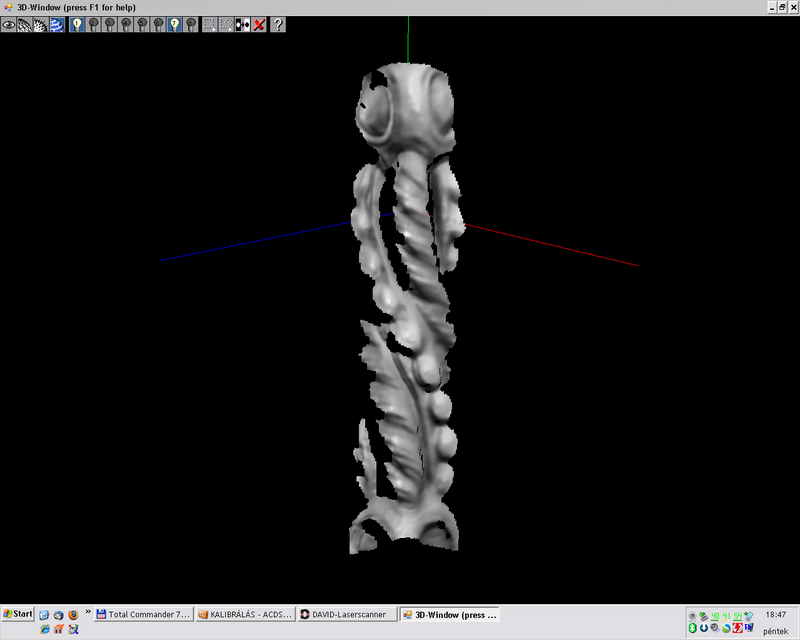Click the Bluetooth icon in system tray
This screenshot has width=800, height=640.
tap(692, 628)
